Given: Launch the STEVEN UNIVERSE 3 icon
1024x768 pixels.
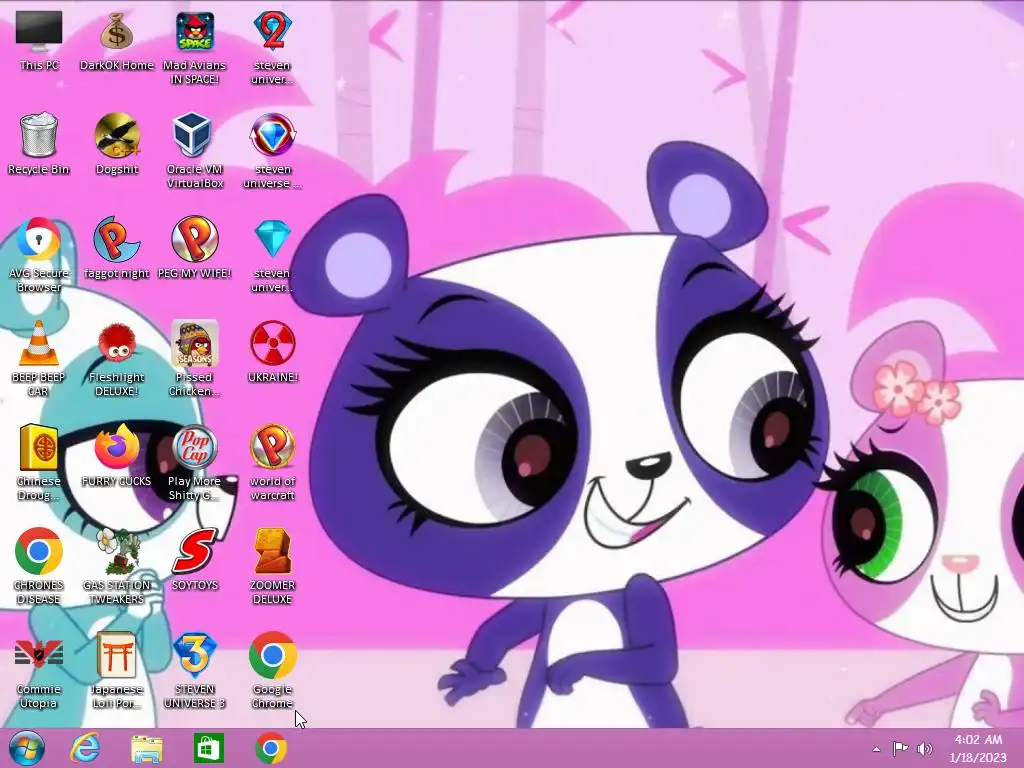Looking at the screenshot, I should pos(195,670).
